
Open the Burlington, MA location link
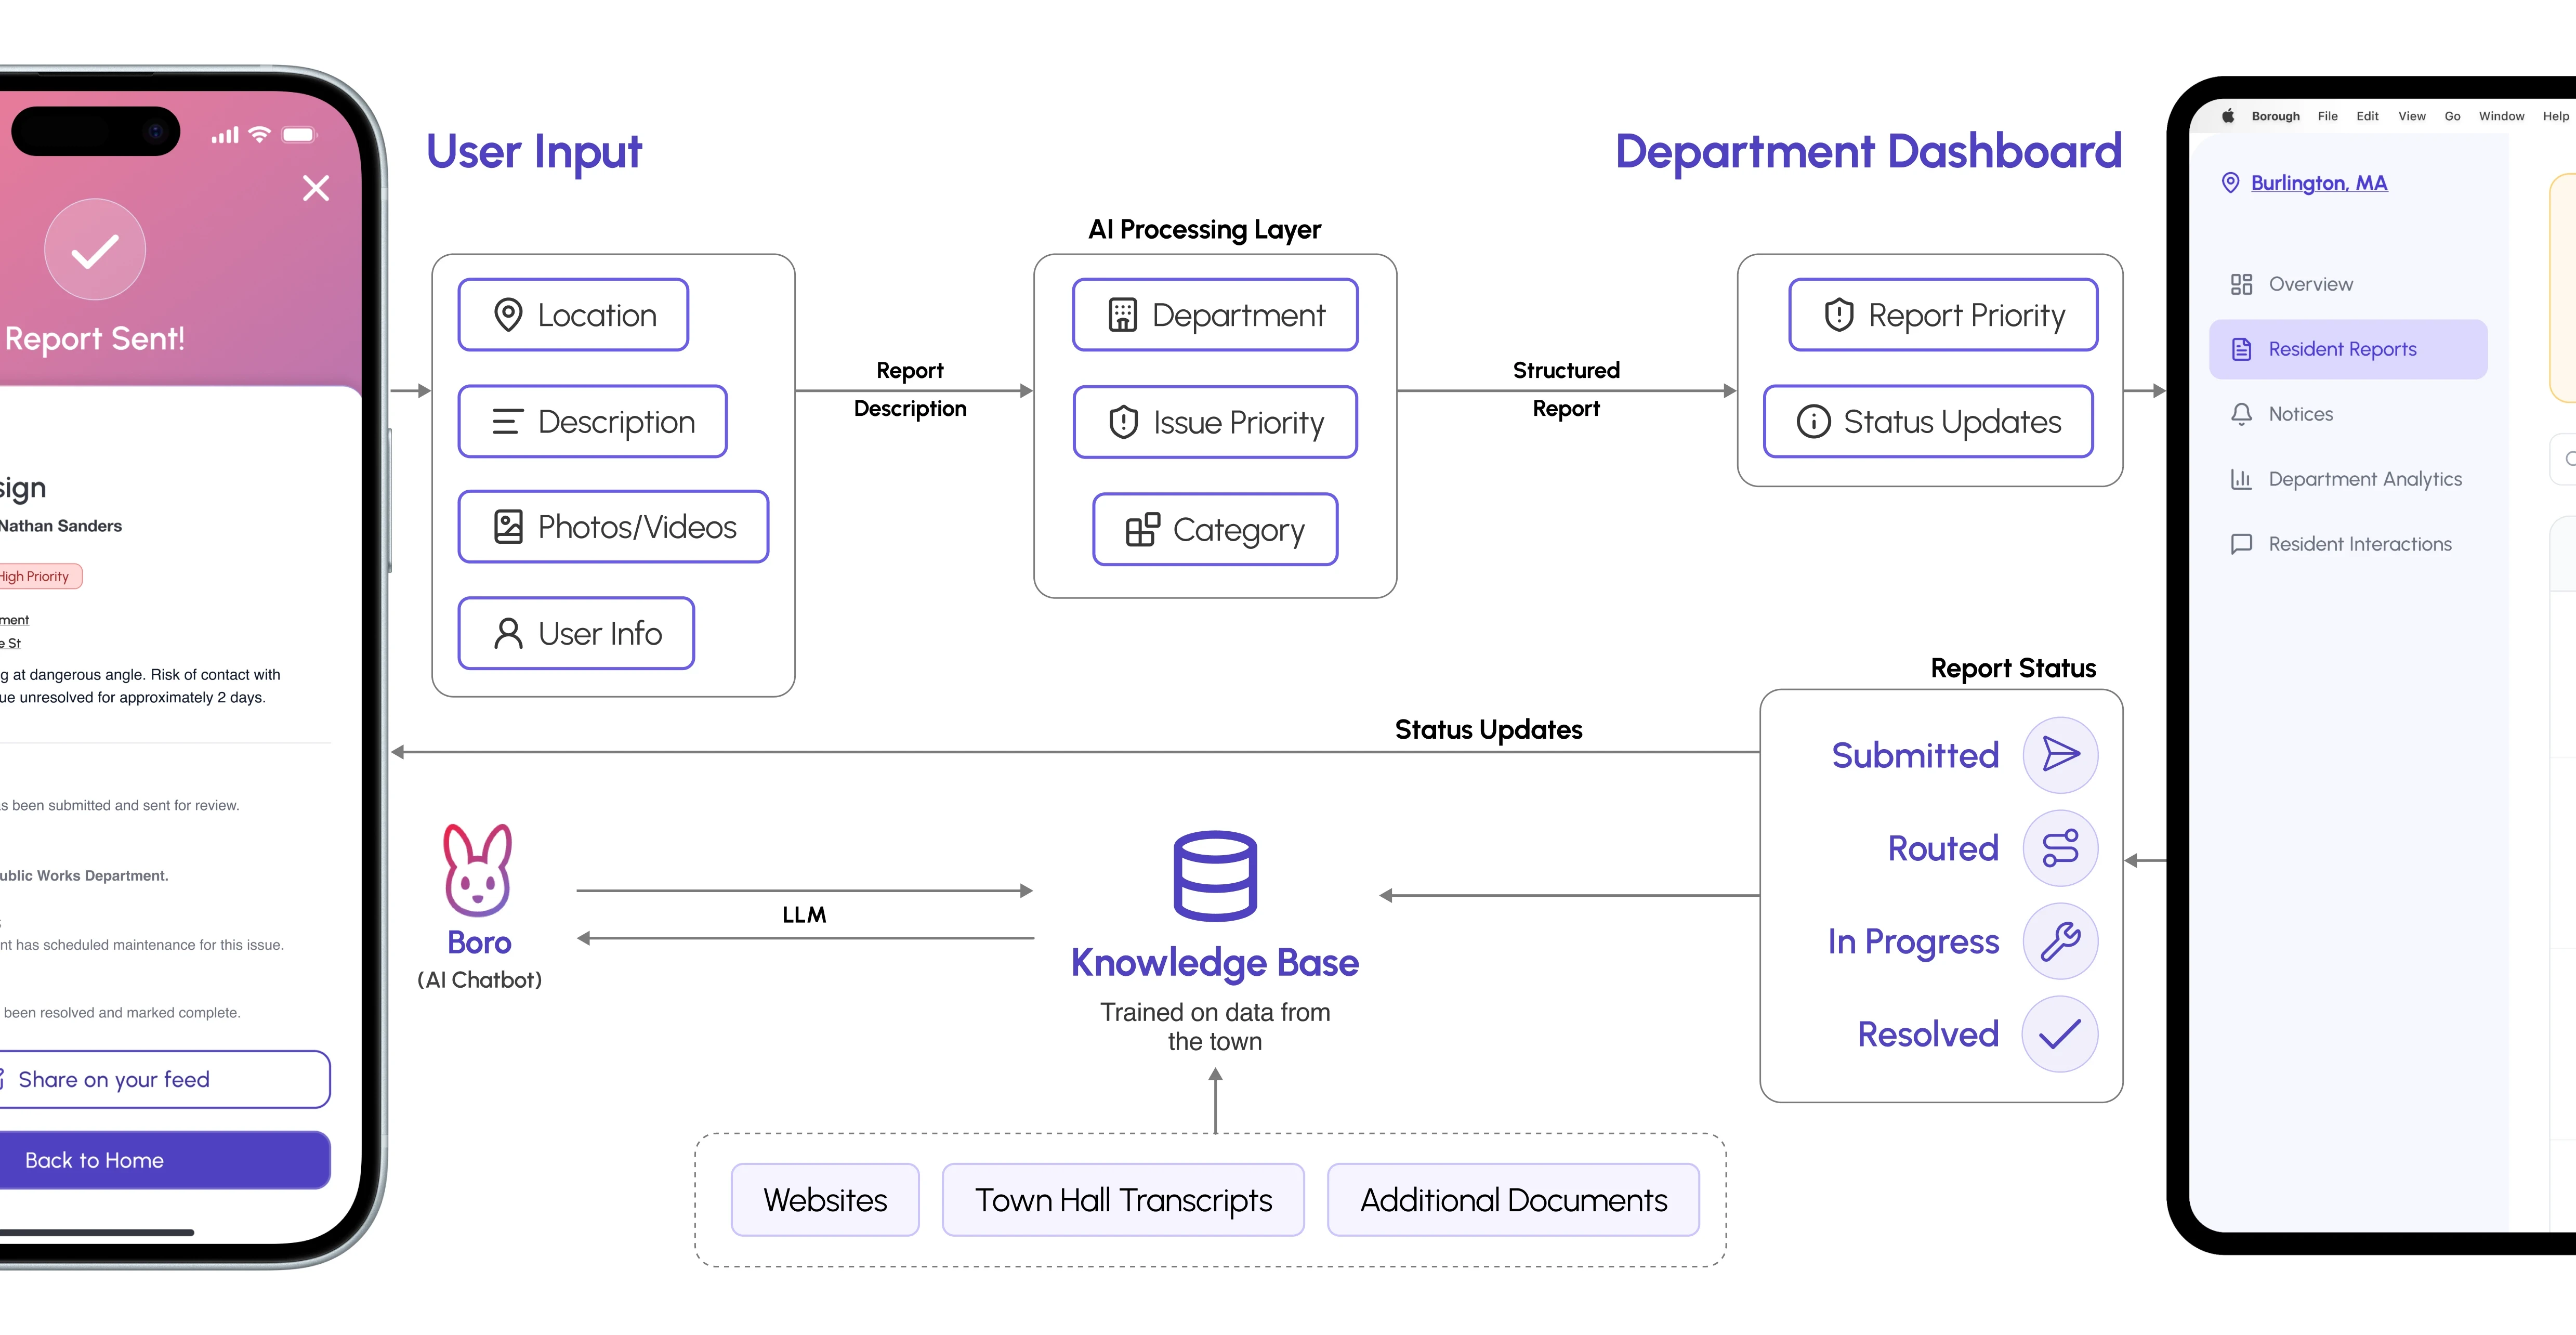click(2318, 183)
